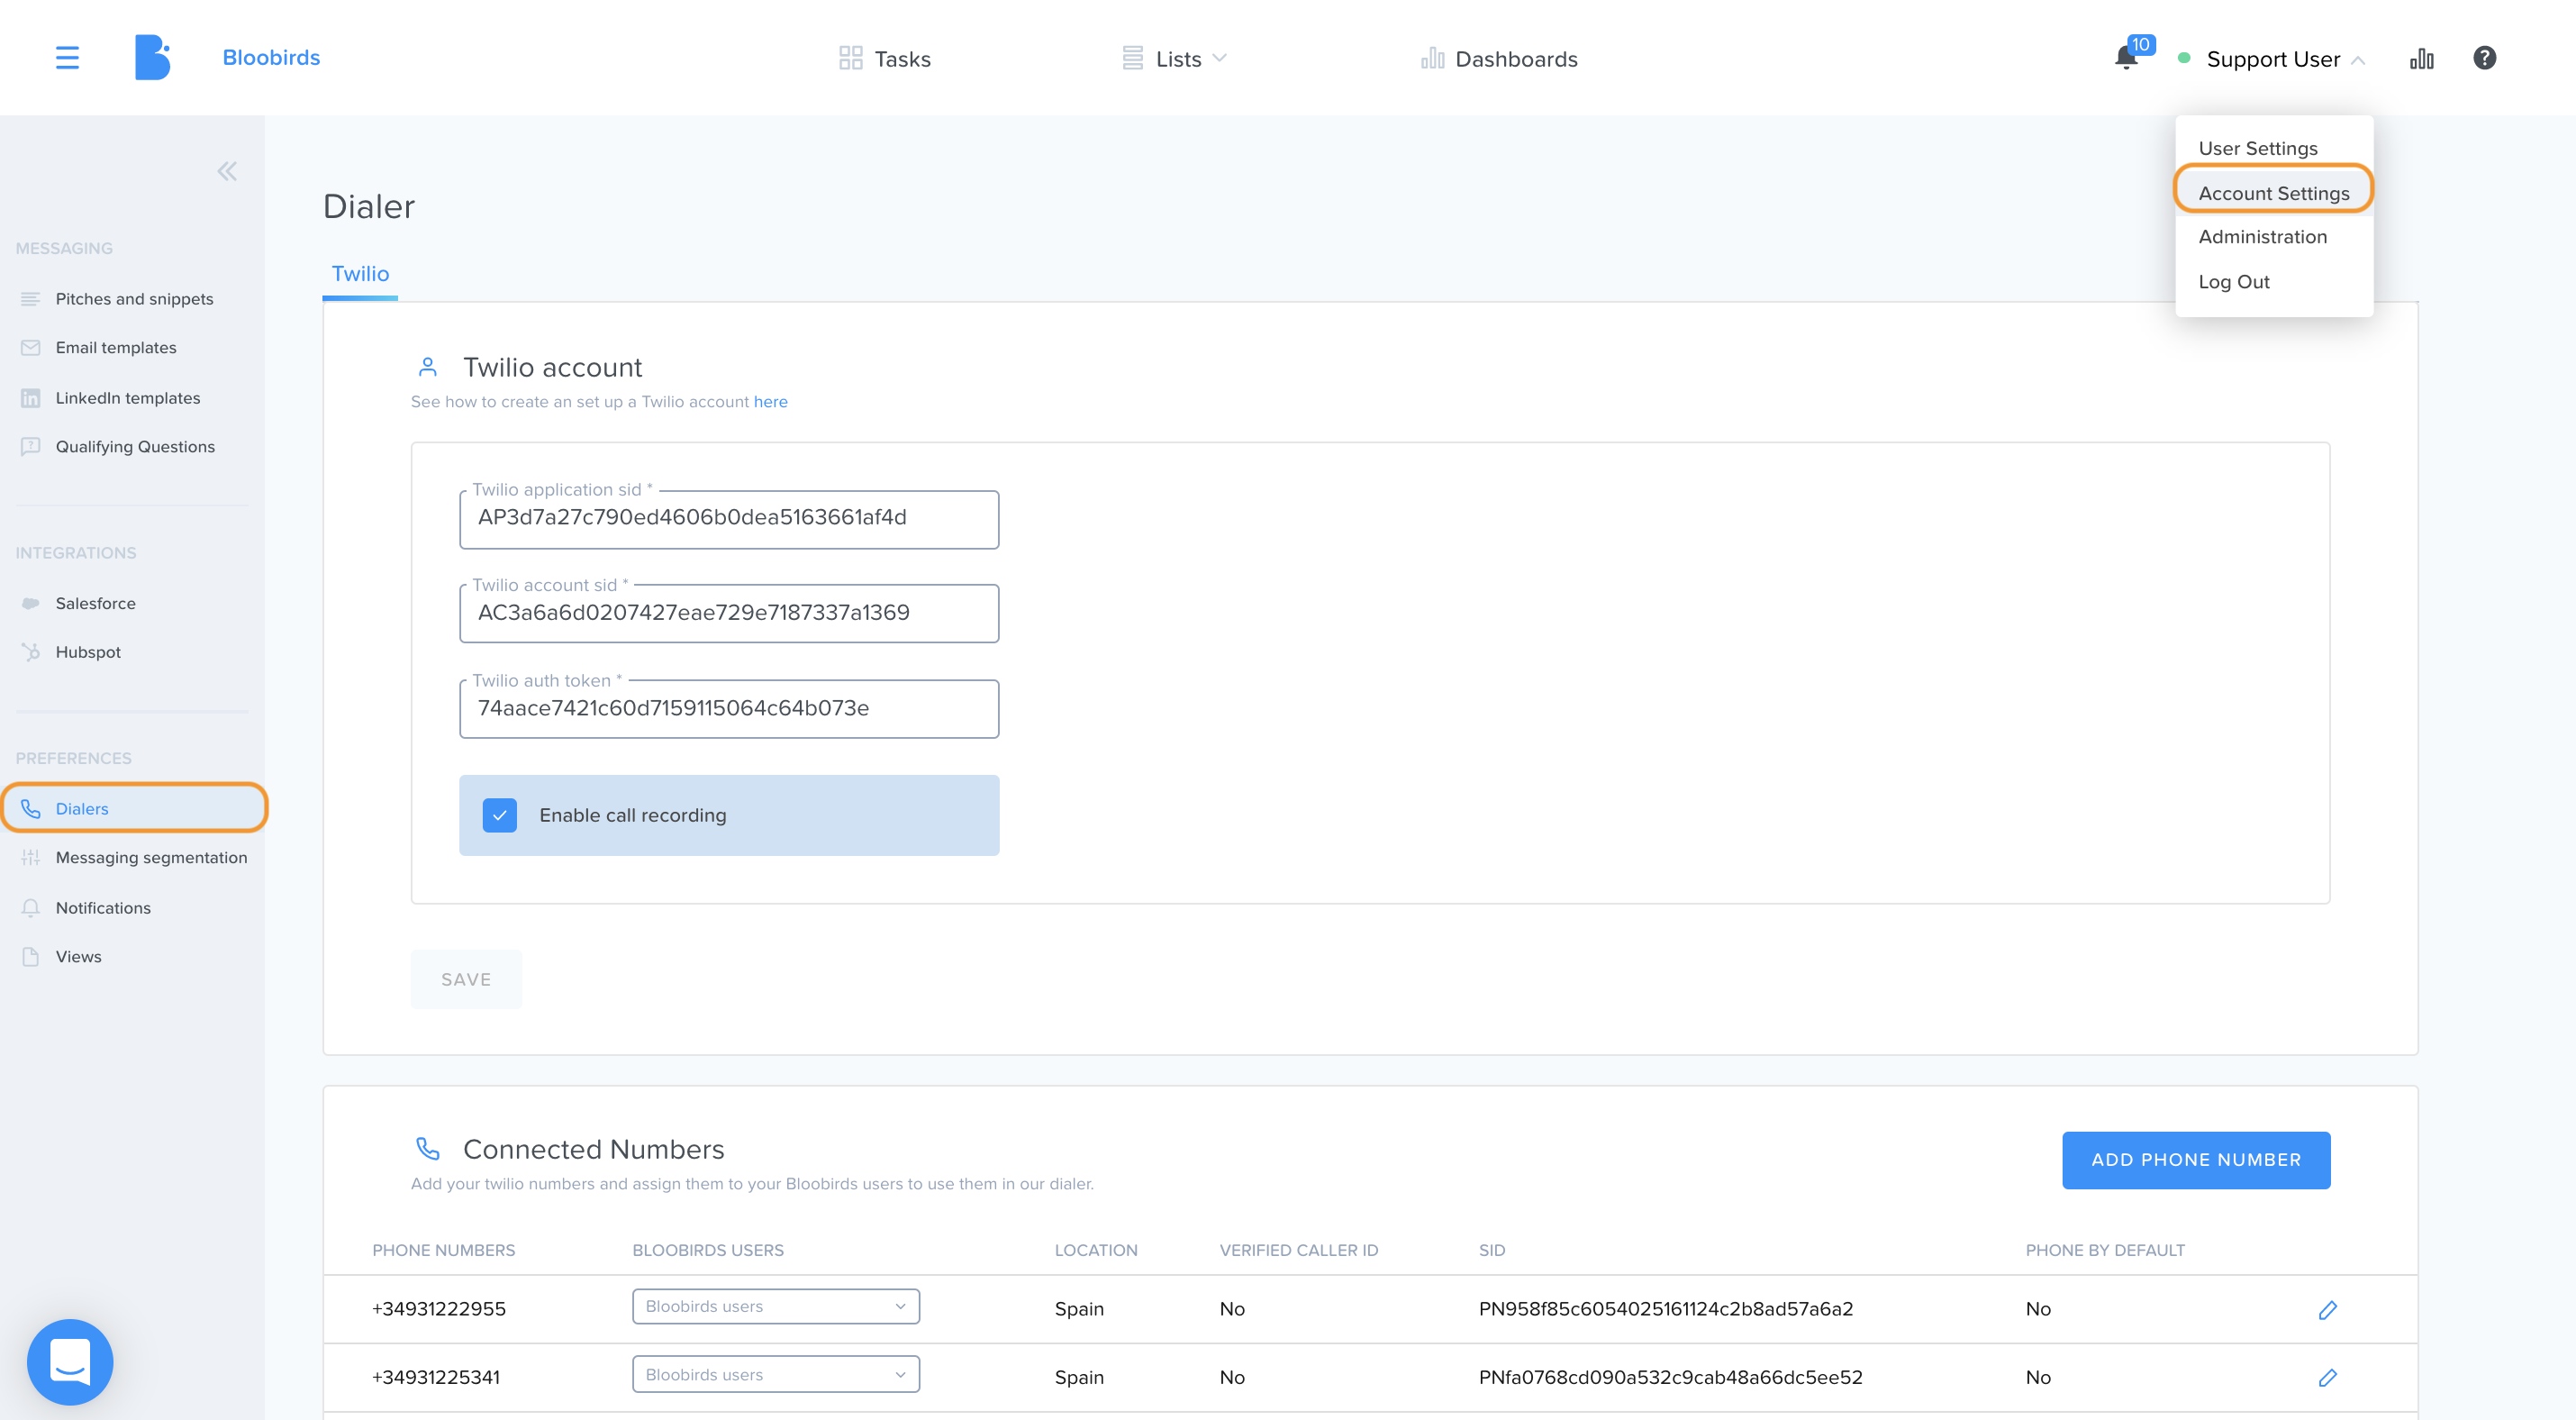The image size is (2576, 1420).
Task: Click the Bloobirds brand name link
Action: tap(271, 58)
